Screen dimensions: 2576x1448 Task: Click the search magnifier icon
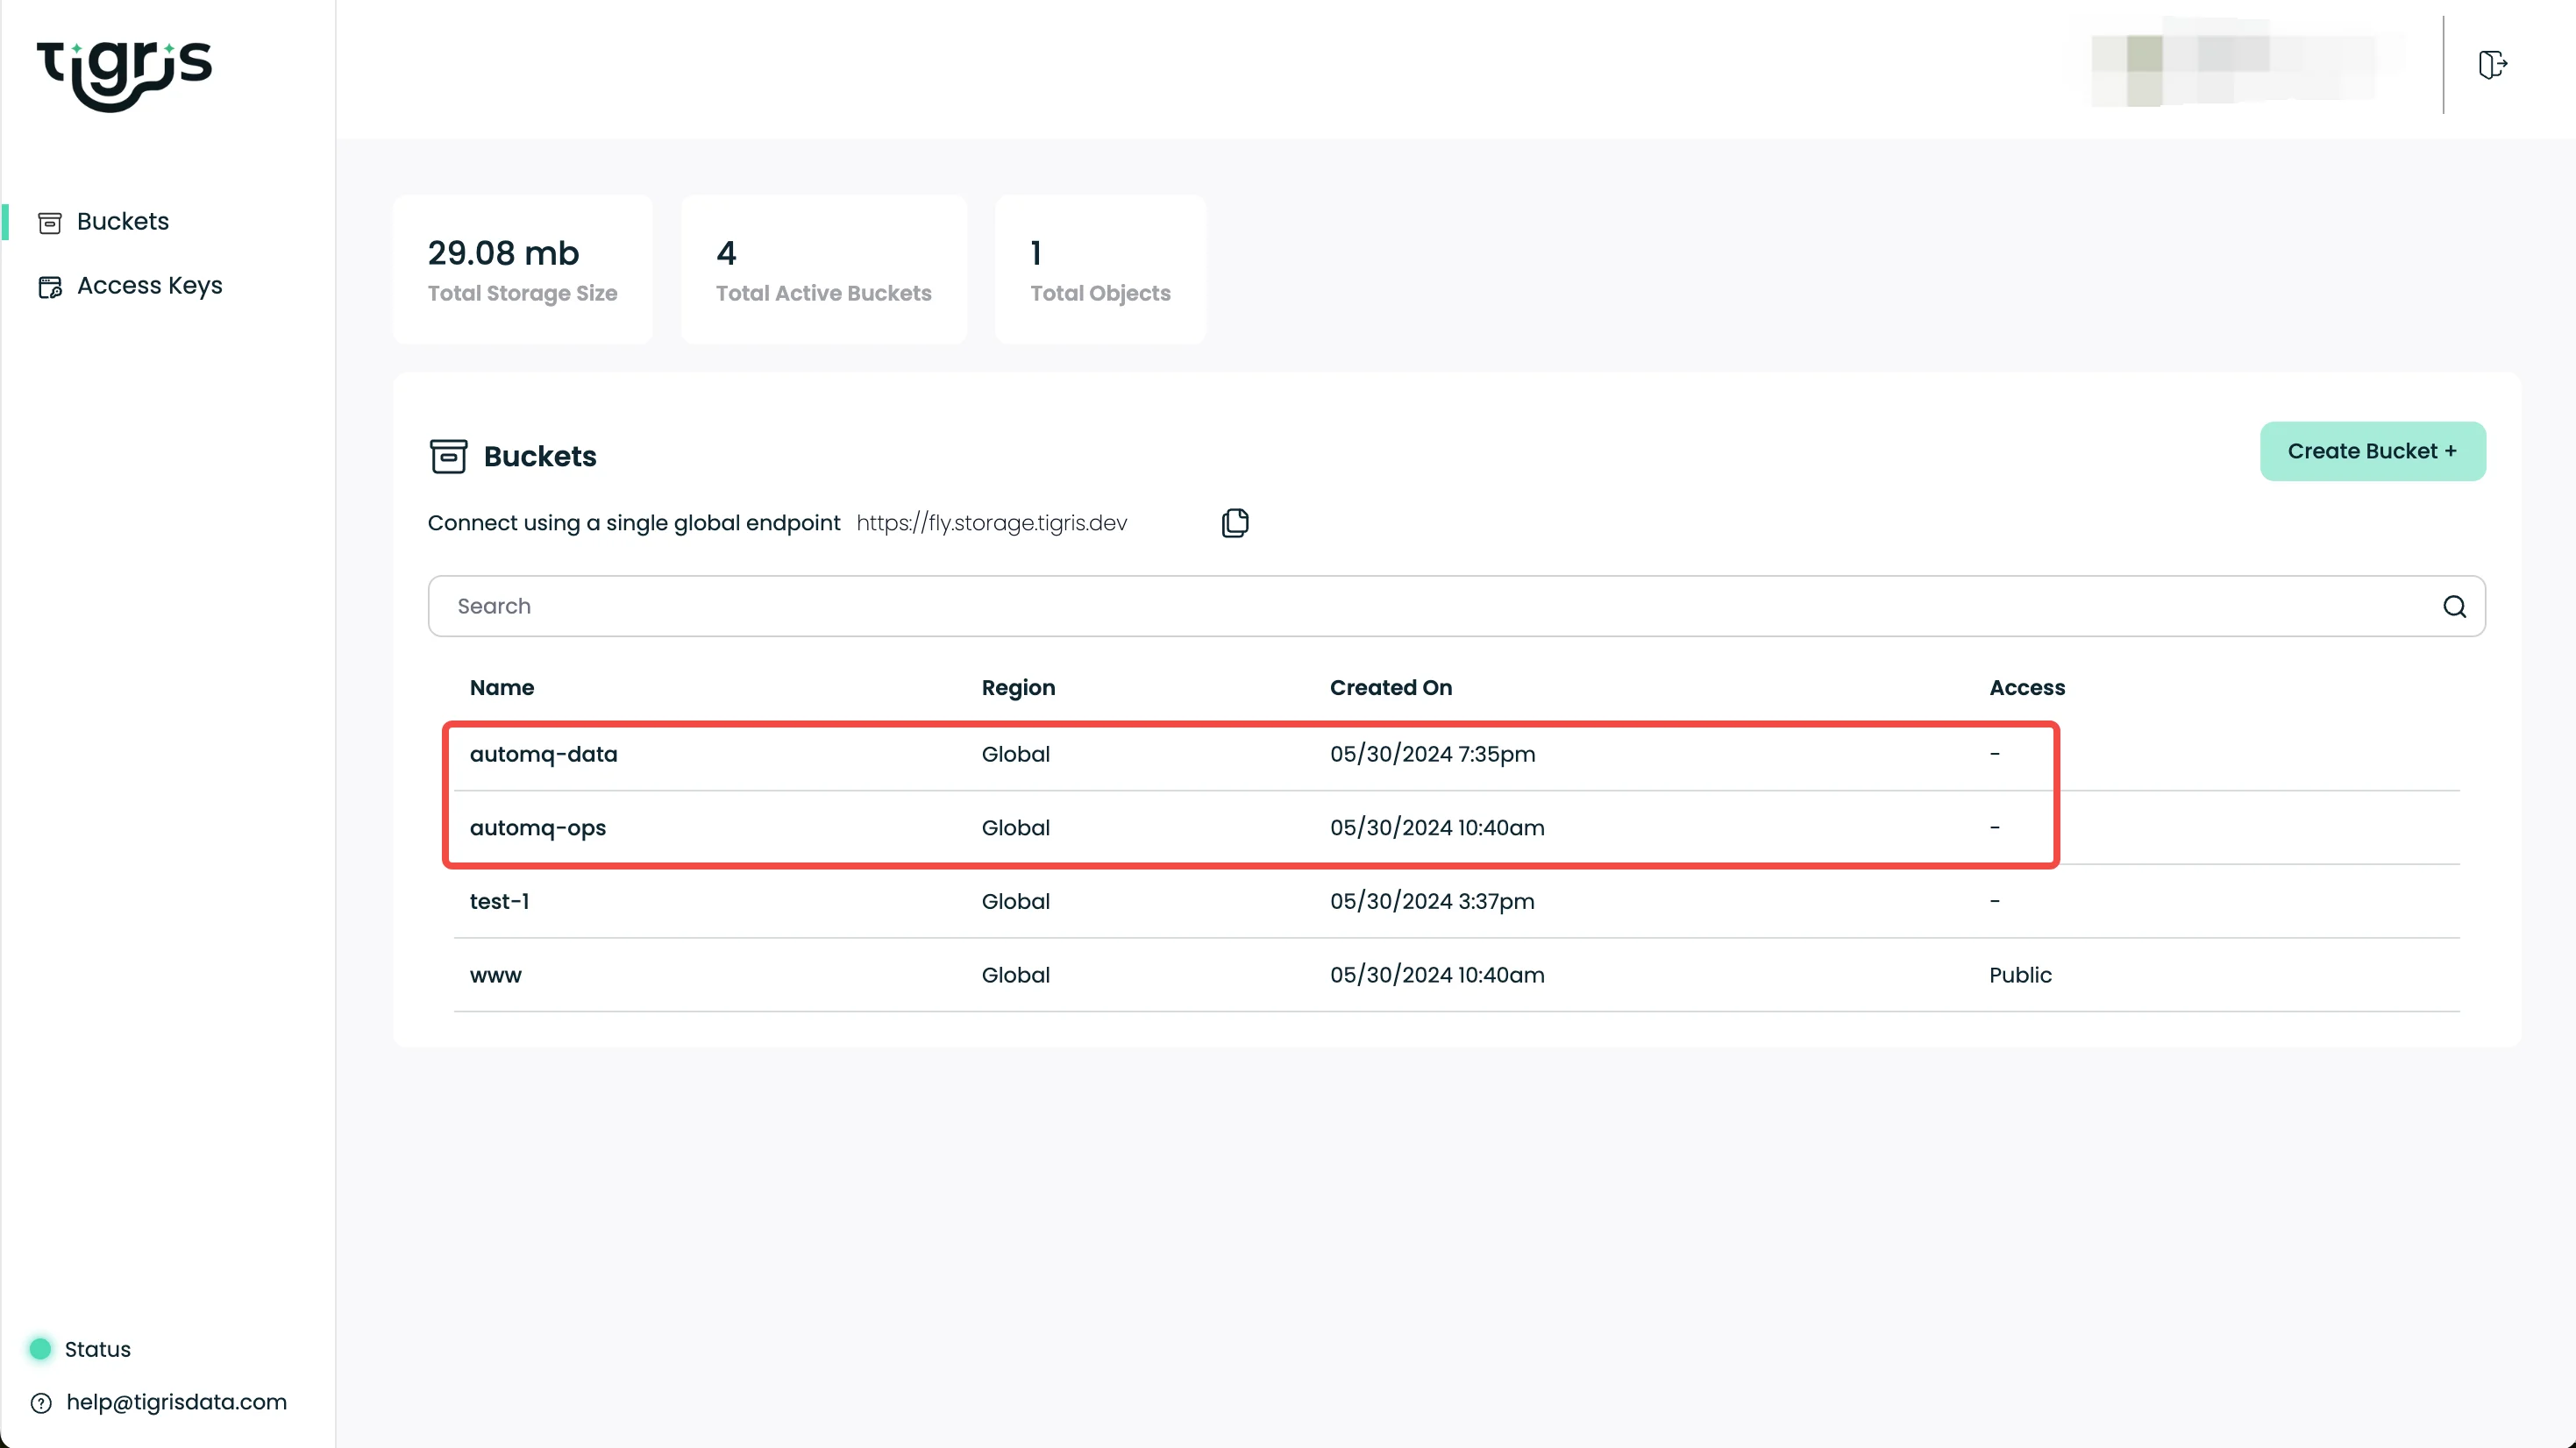(2454, 606)
